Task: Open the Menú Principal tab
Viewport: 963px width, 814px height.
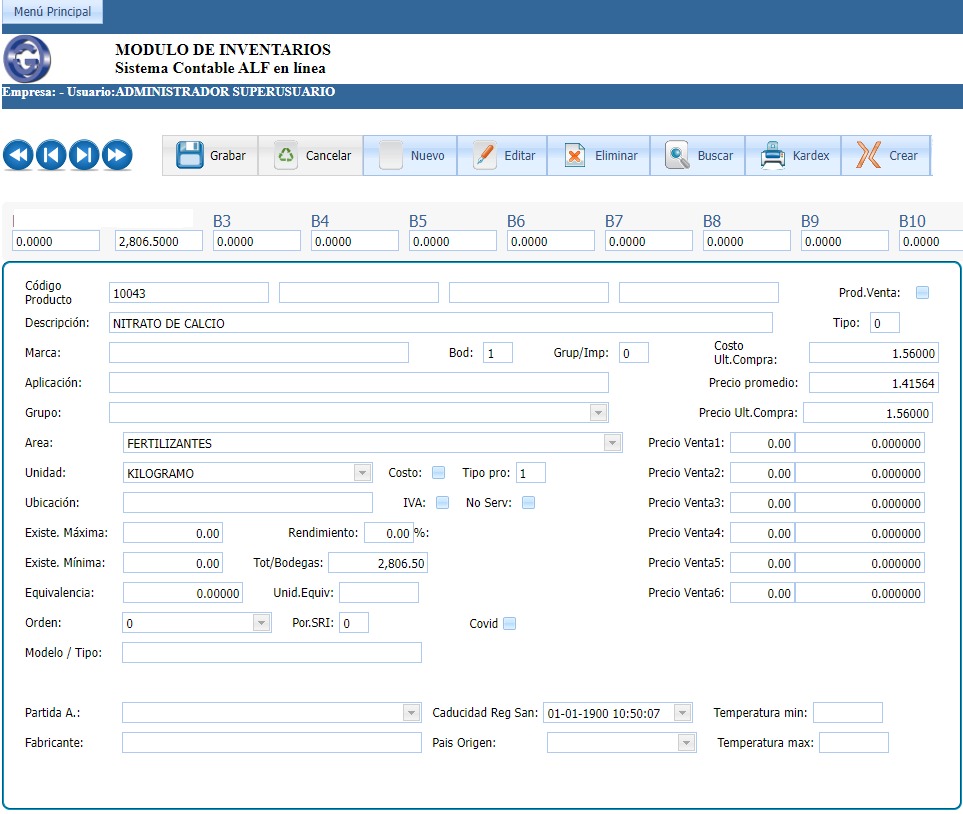Action: tap(52, 12)
